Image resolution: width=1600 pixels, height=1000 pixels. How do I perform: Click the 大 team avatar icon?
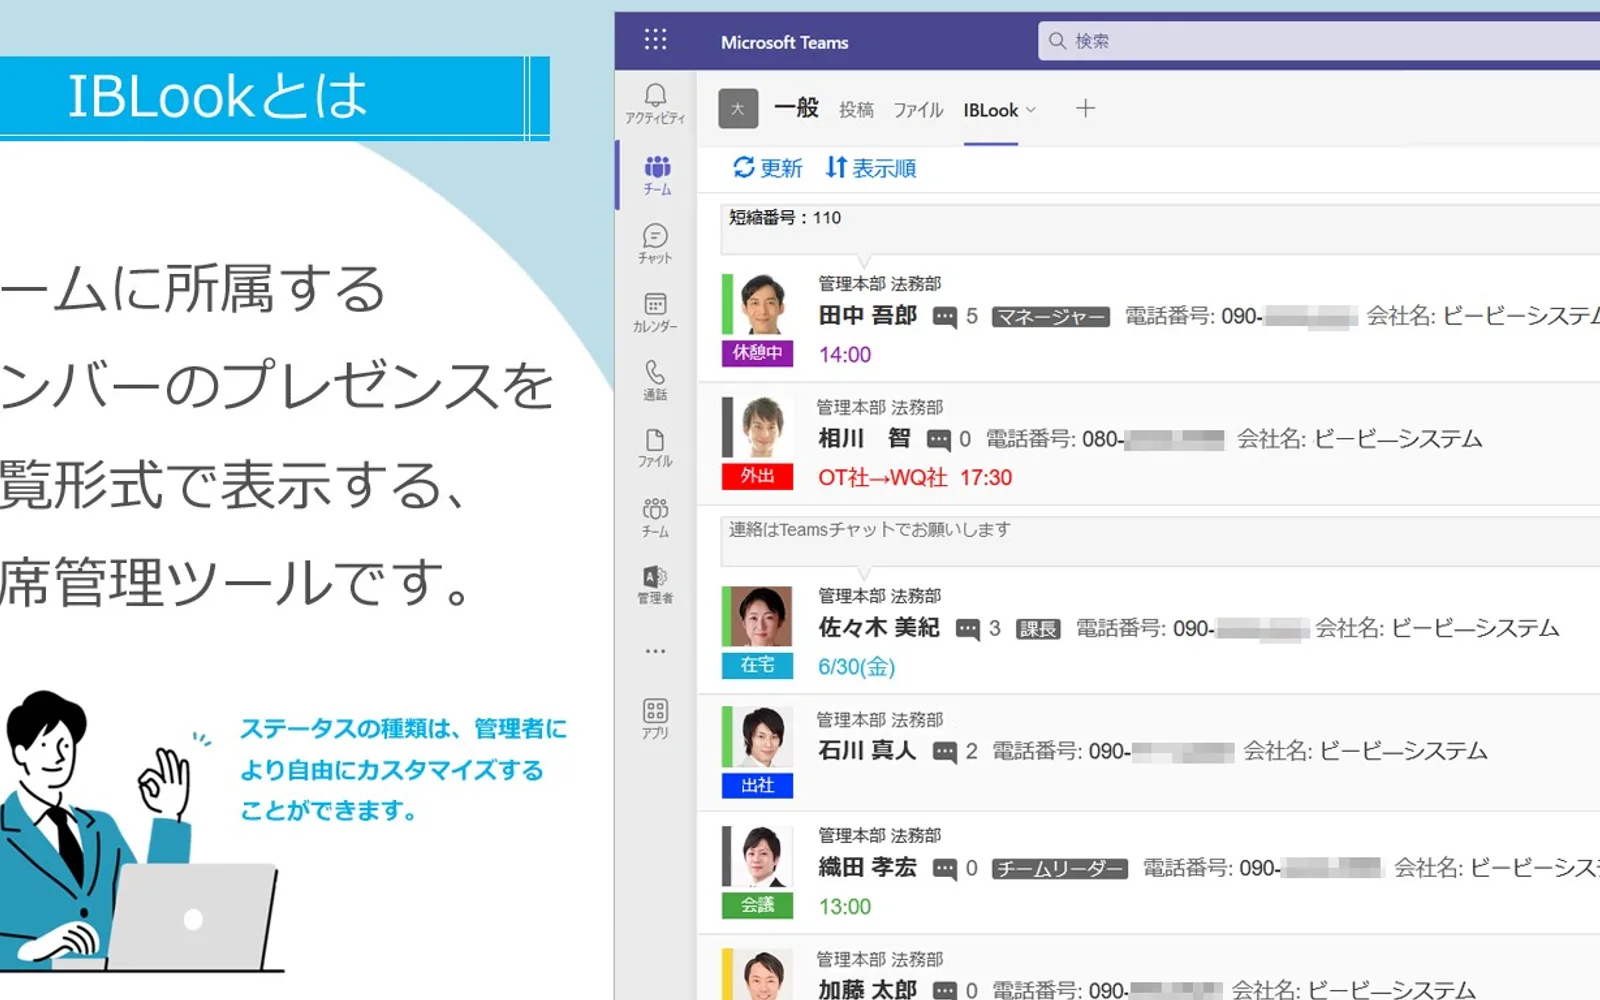pyautogui.click(x=738, y=109)
